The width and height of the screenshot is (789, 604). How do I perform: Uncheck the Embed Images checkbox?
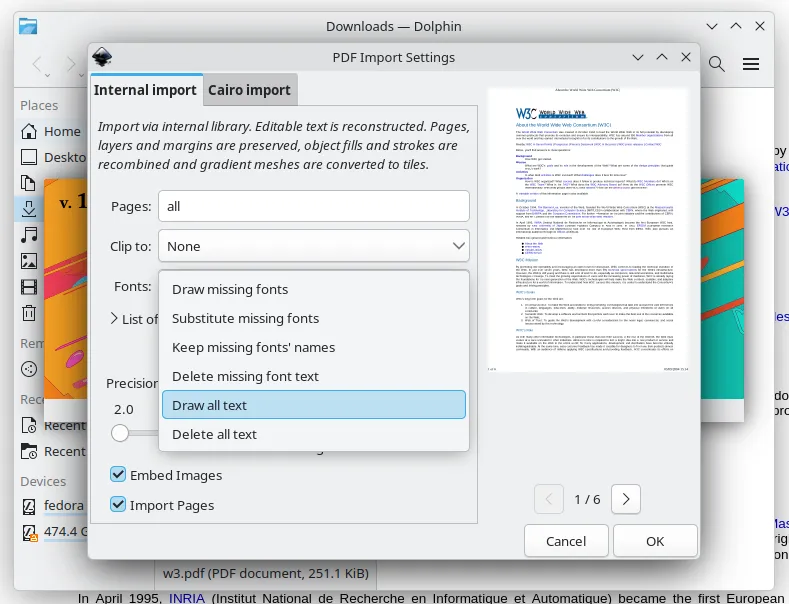tap(119, 475)
